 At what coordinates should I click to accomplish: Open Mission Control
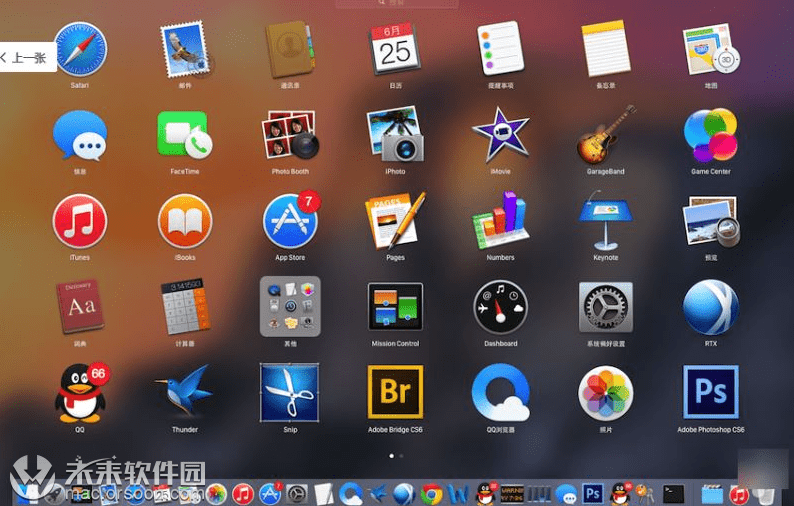395,307
